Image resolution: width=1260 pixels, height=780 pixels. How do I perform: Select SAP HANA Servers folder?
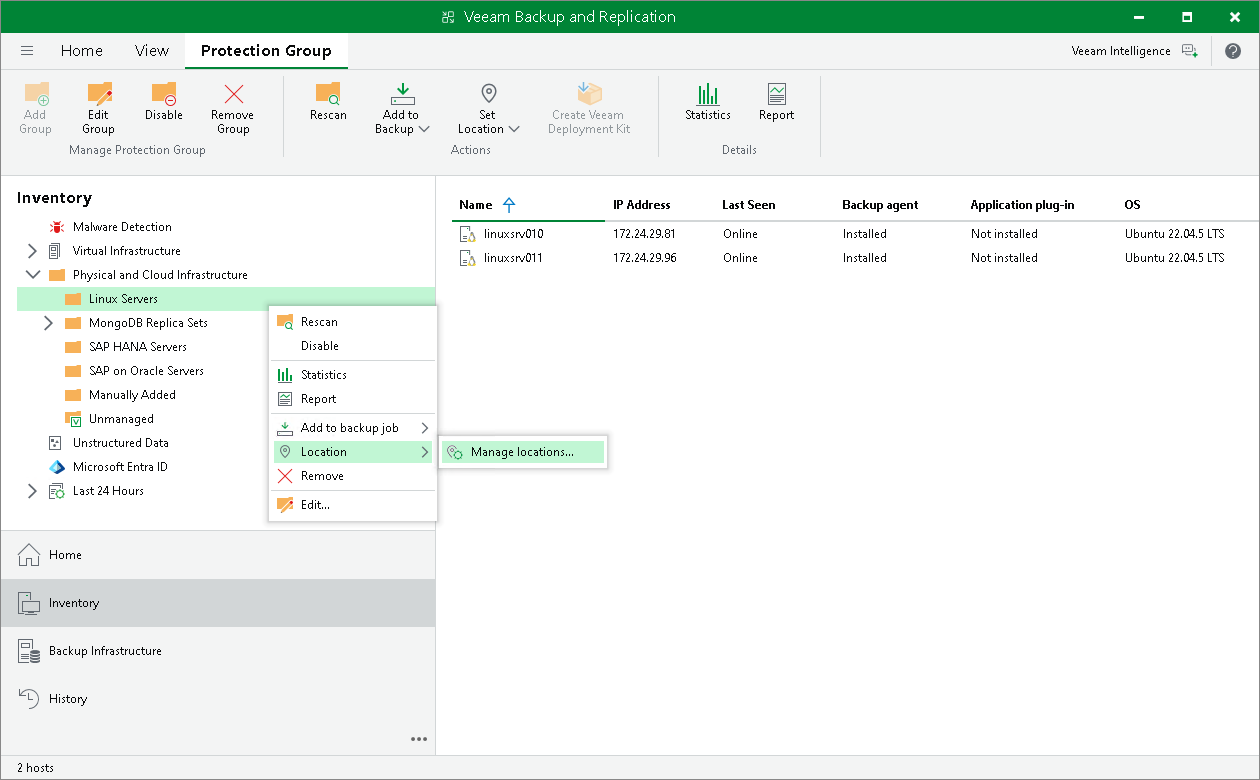coord(138,347)
